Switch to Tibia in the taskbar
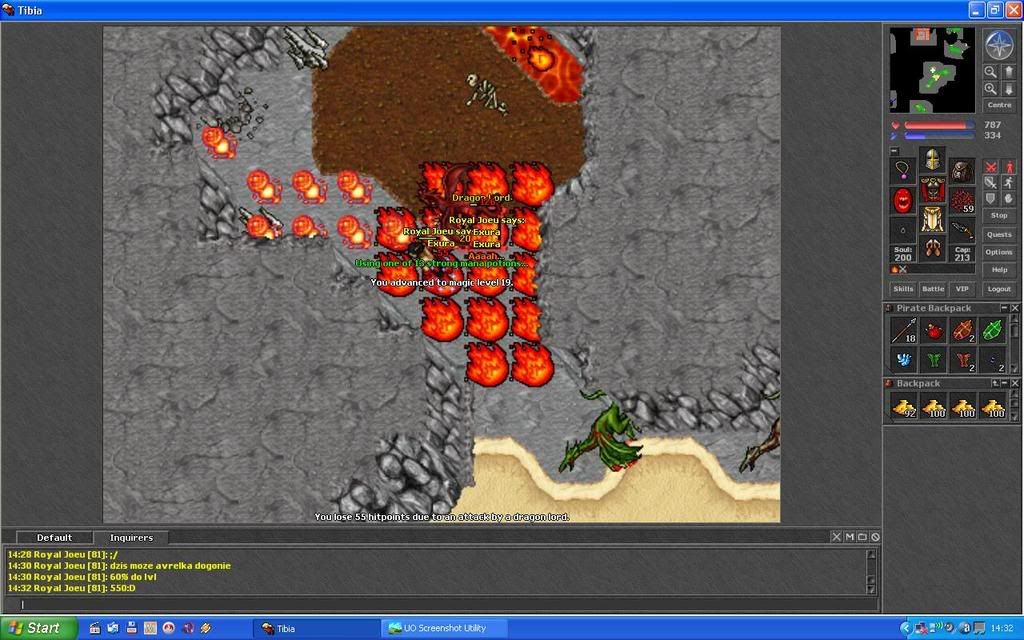The image size is (1024, 640). [x=316, y=628]
